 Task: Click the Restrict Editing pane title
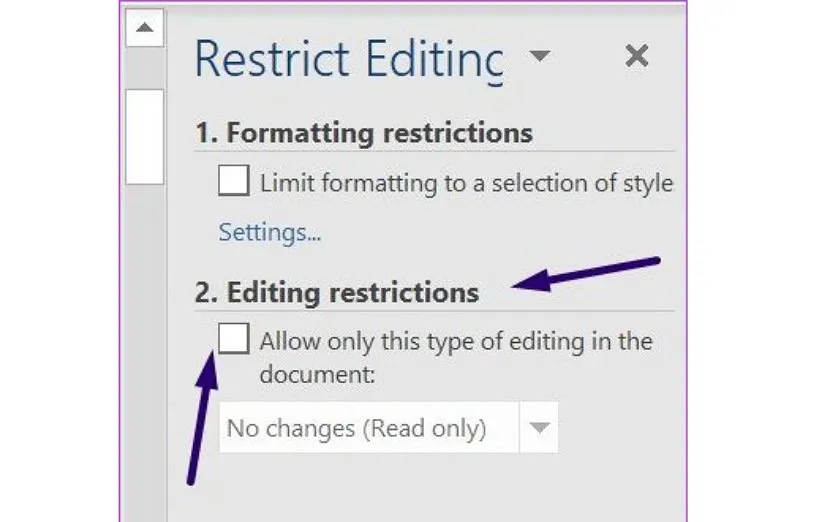click(x=348, y=59)
